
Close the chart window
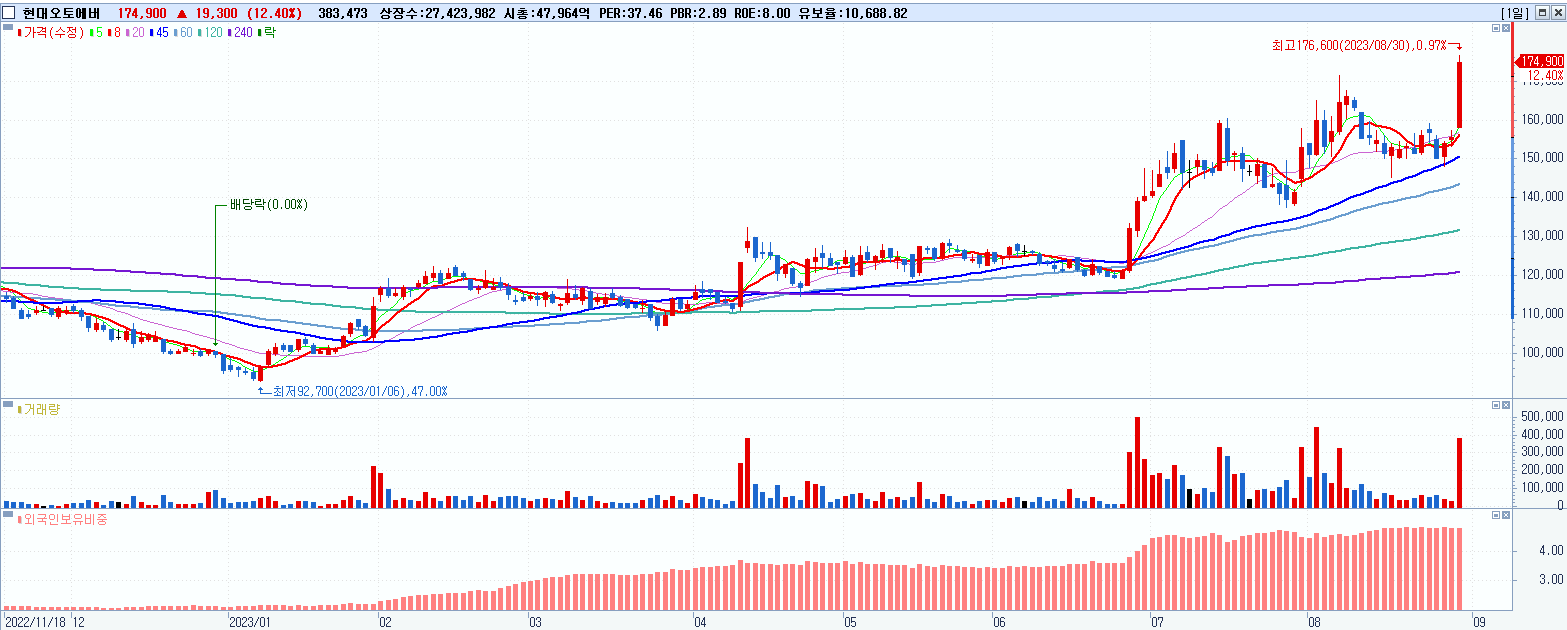[x=1556, y=12]
